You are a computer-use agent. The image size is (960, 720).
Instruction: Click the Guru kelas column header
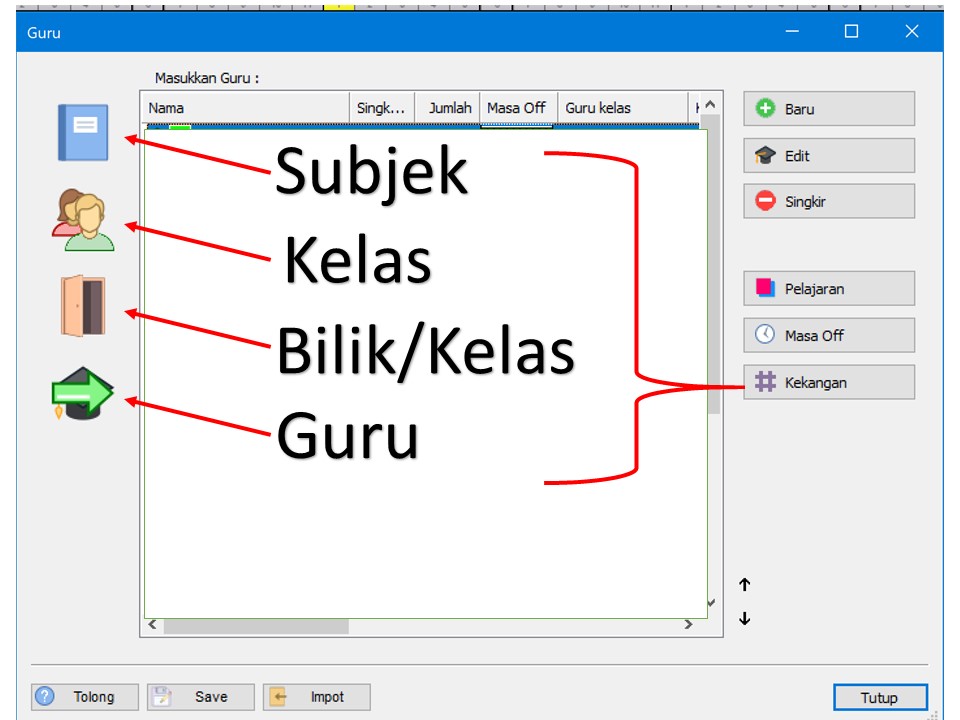pos(620,108)
